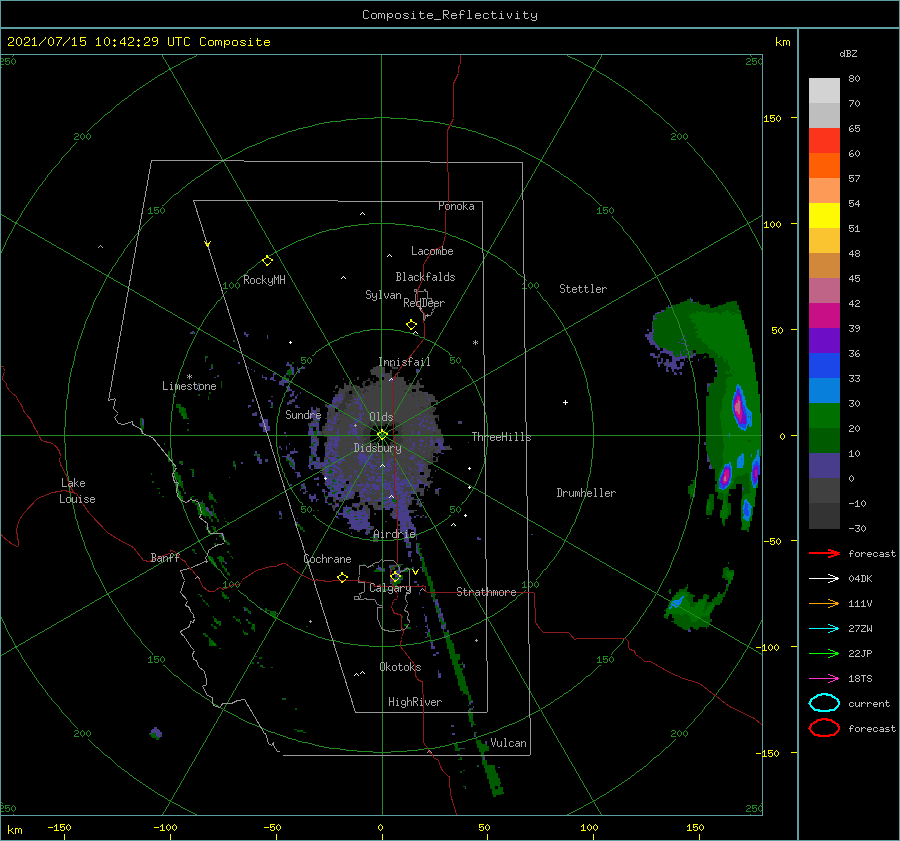Screen dimensions: 900x841
Task: Click the Calgary city label
Action: [x=390, y=588]
